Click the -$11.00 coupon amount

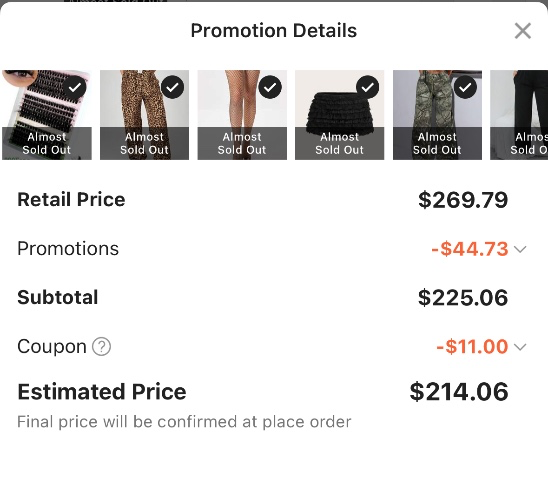(472, 347)
